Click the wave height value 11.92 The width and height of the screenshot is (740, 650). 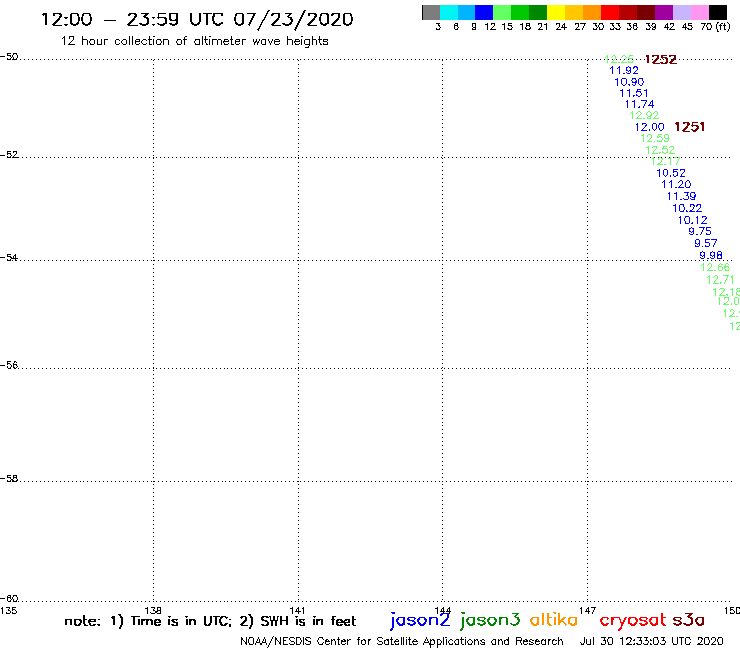tap(624, 70)
